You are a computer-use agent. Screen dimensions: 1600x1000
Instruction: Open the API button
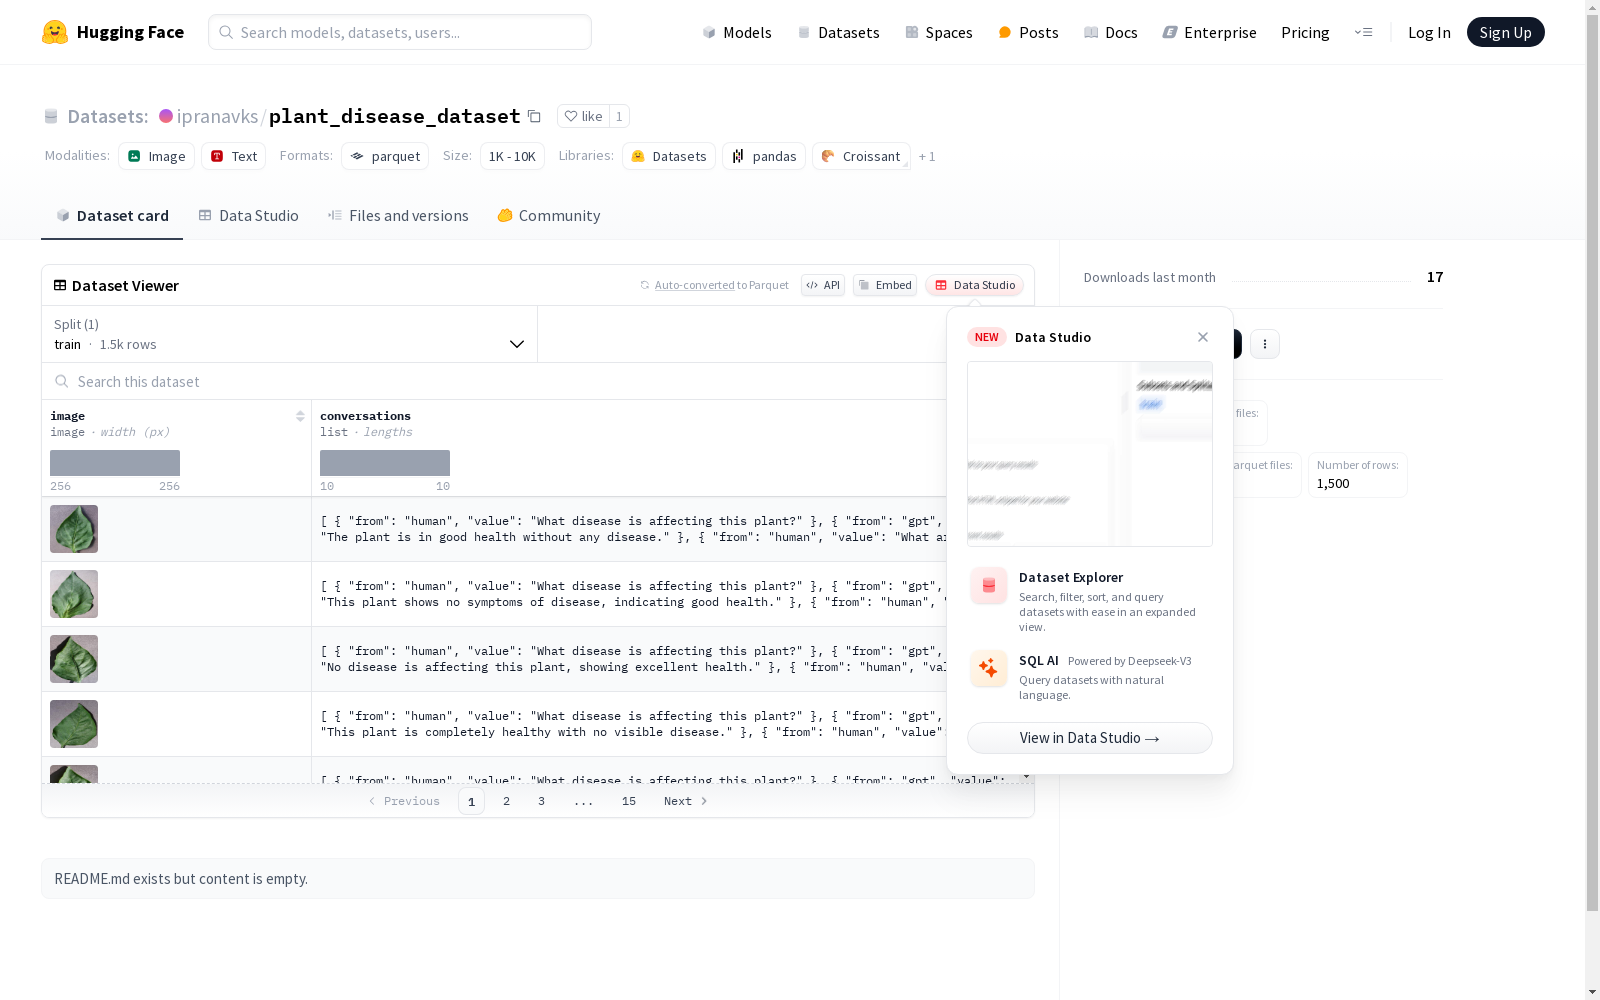click(x=823, y=285)
